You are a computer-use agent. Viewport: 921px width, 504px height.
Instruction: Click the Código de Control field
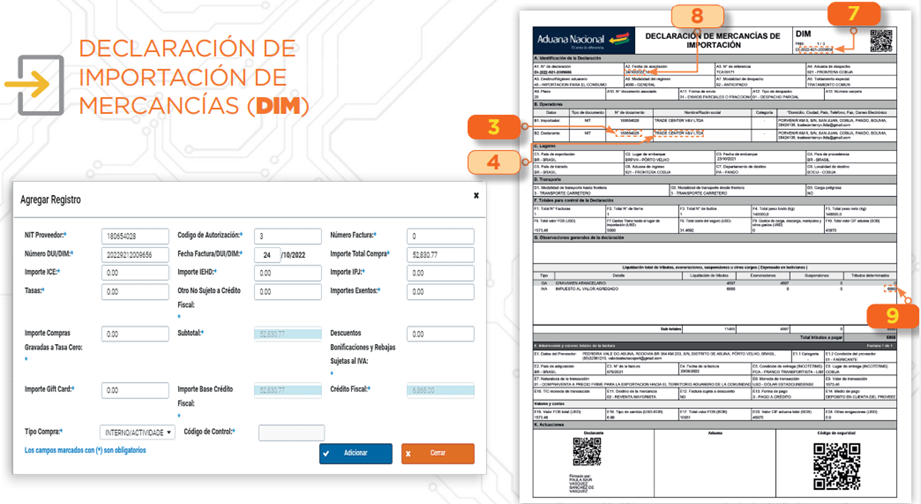(290, 433)
